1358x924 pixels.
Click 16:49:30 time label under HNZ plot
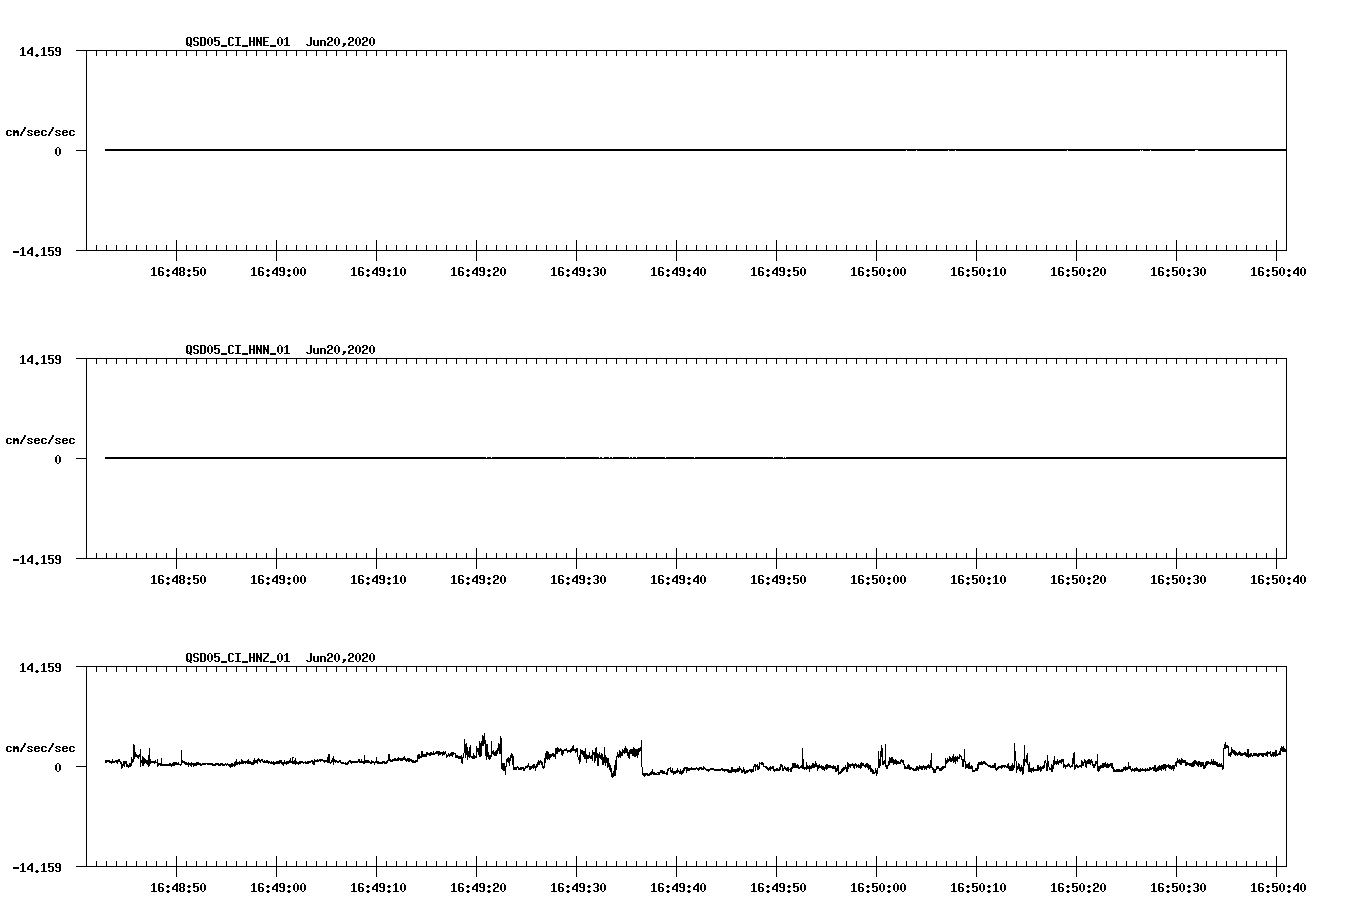(x=578, y=888)
